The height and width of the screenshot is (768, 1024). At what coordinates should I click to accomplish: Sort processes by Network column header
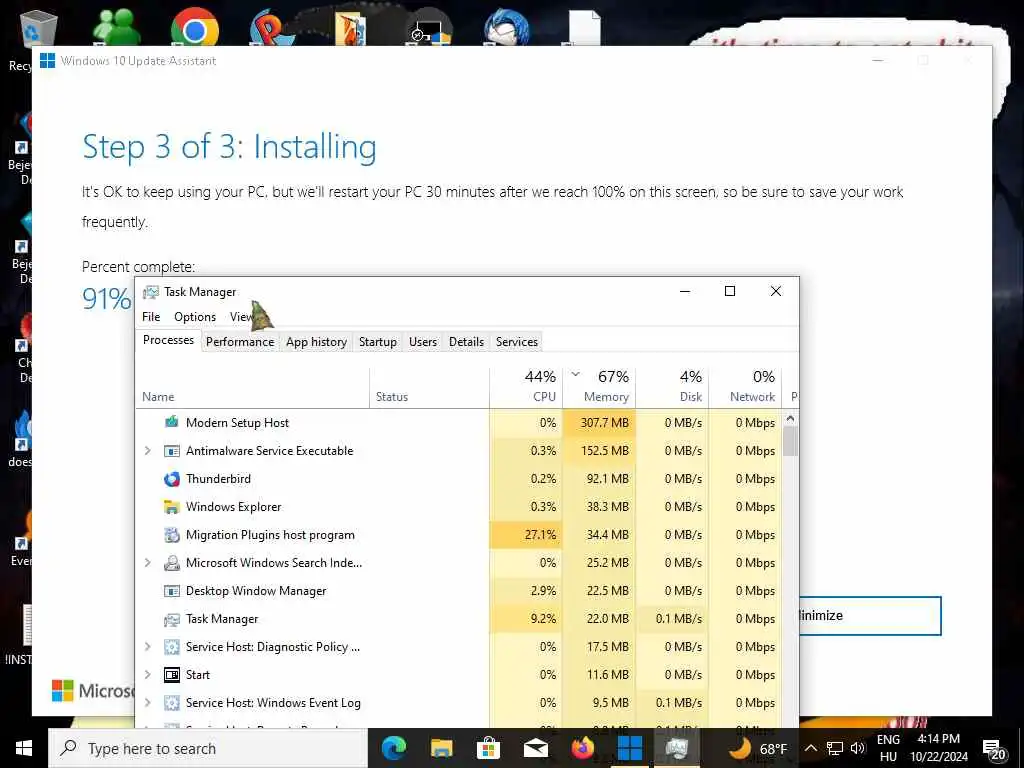[x=745, y=388]
